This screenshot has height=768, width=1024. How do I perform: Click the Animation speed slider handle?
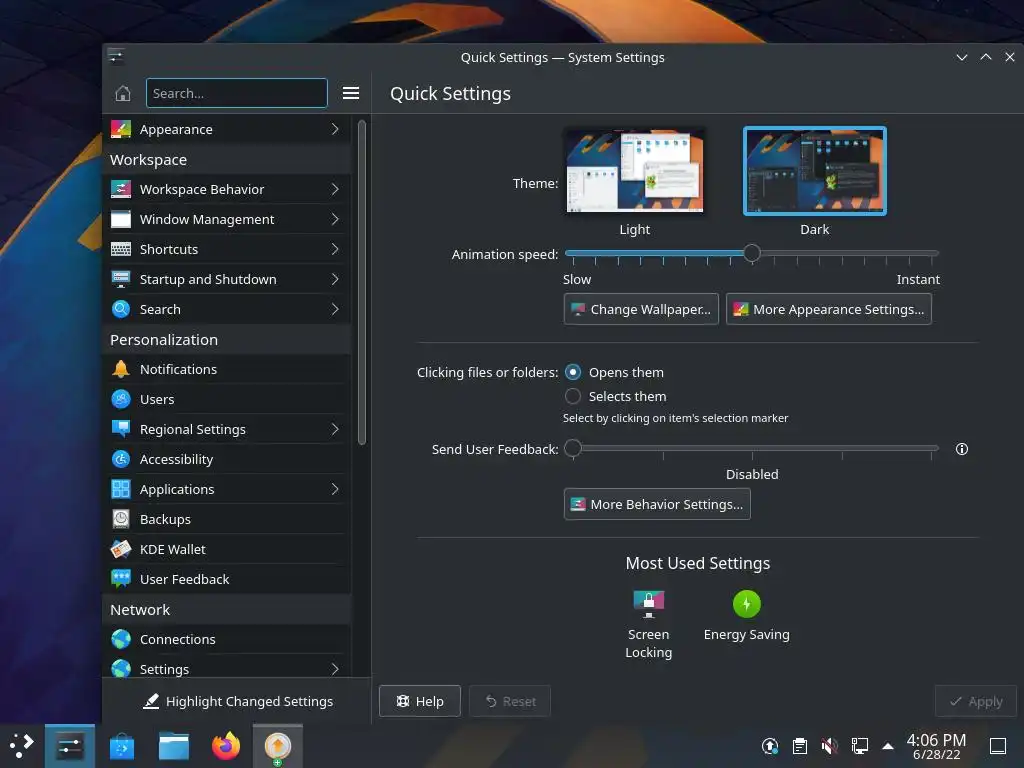click(752, 253)
